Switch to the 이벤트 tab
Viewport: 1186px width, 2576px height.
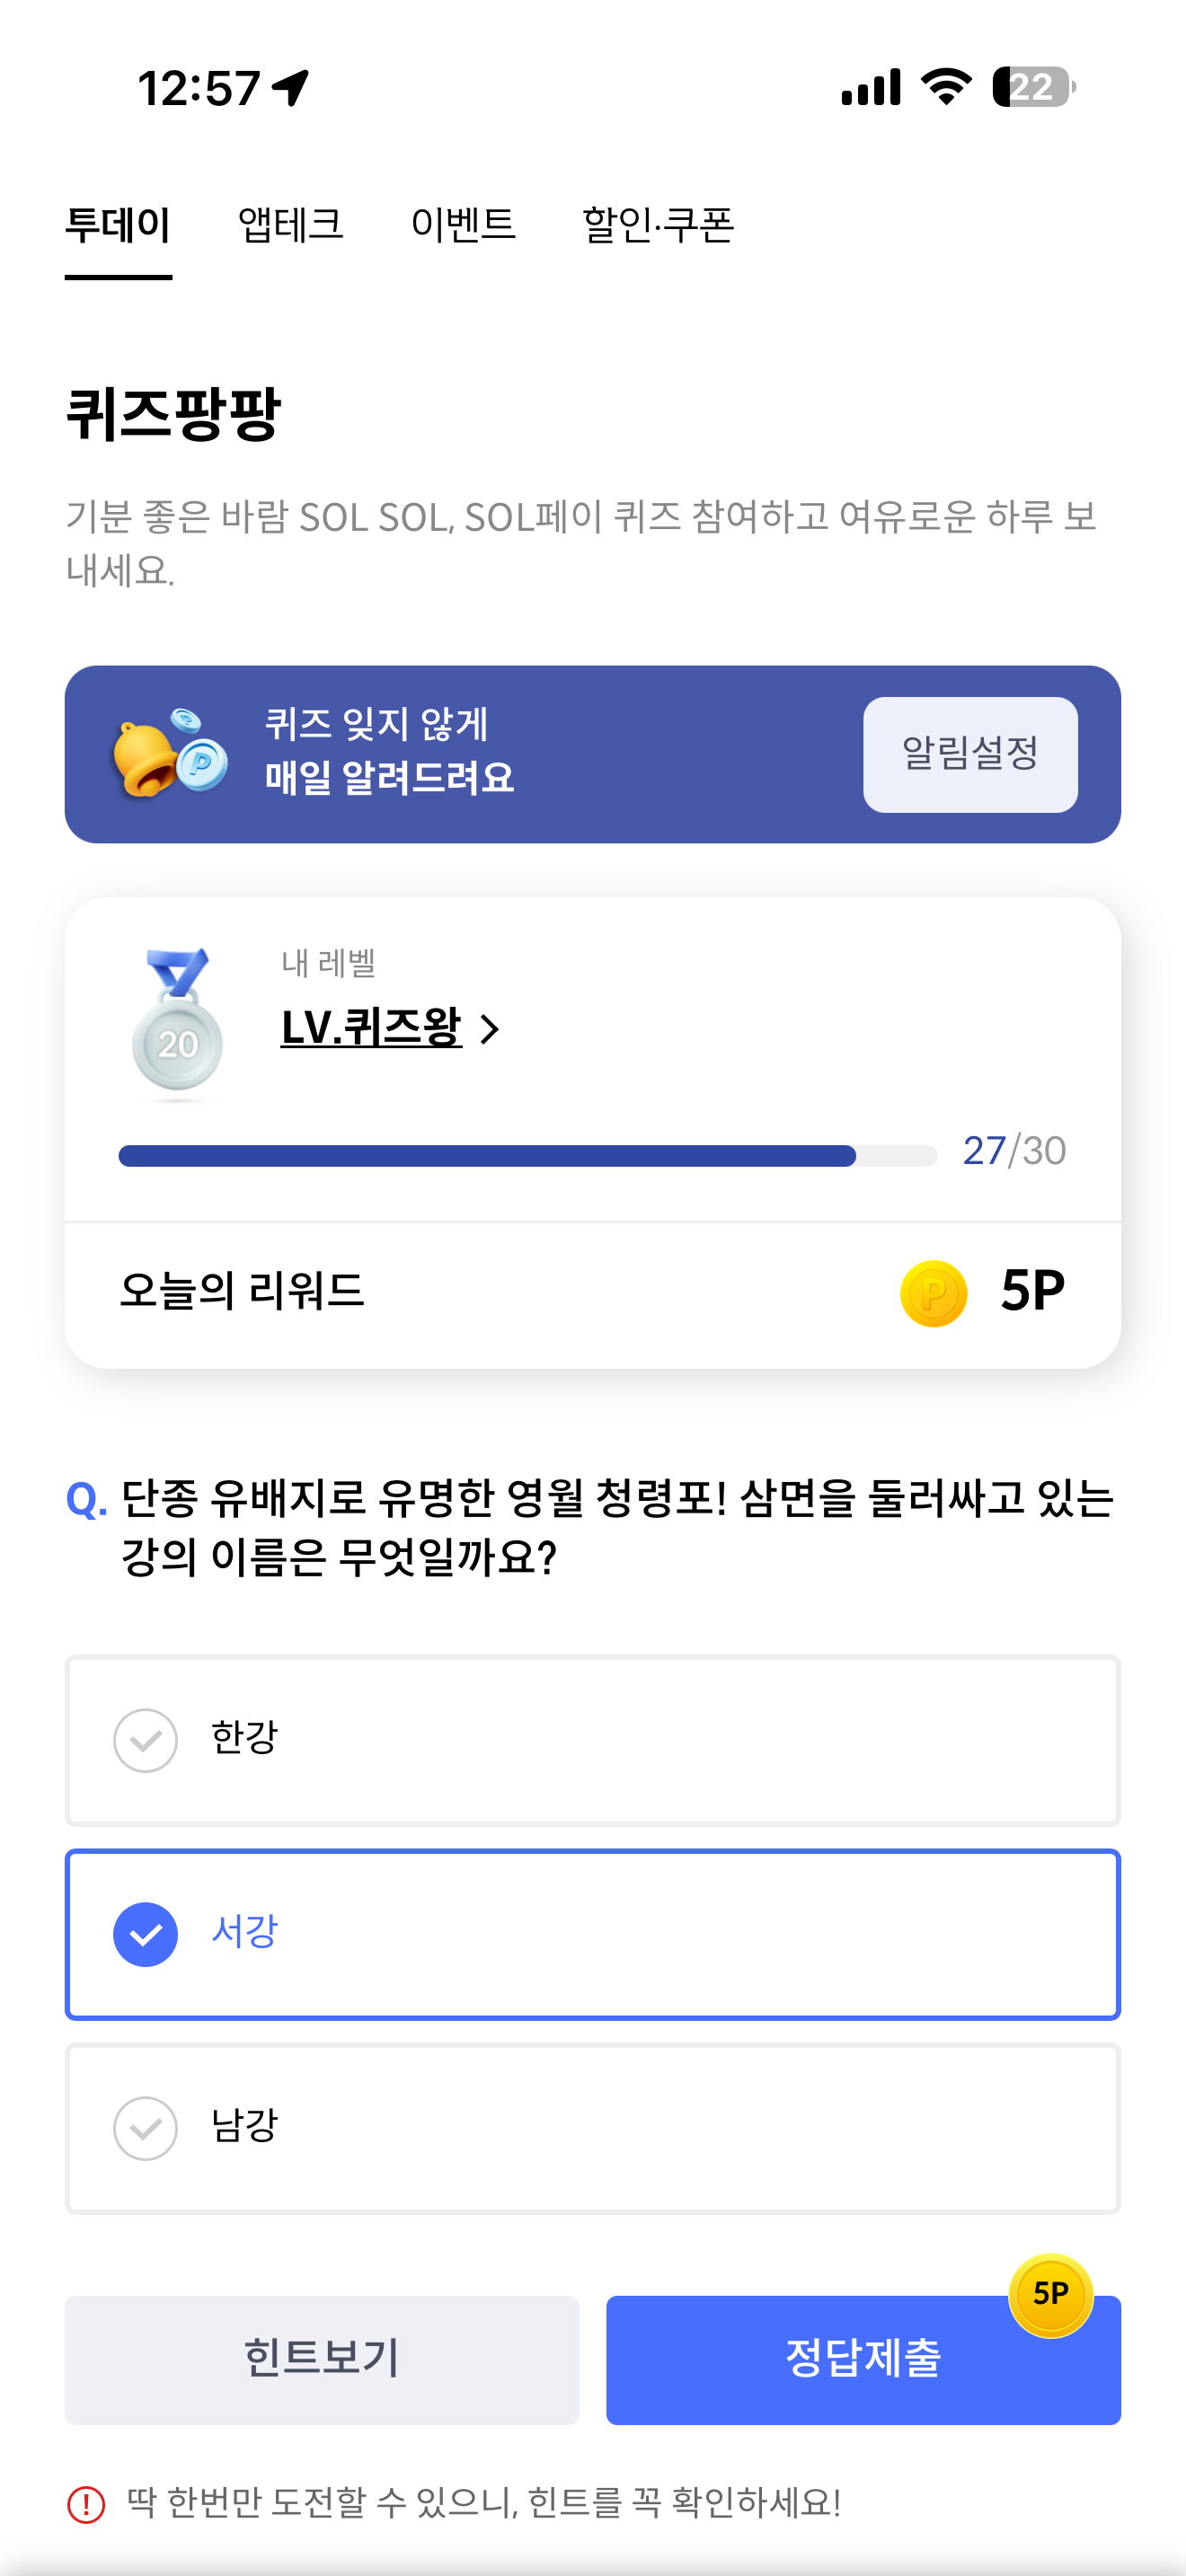463,225
